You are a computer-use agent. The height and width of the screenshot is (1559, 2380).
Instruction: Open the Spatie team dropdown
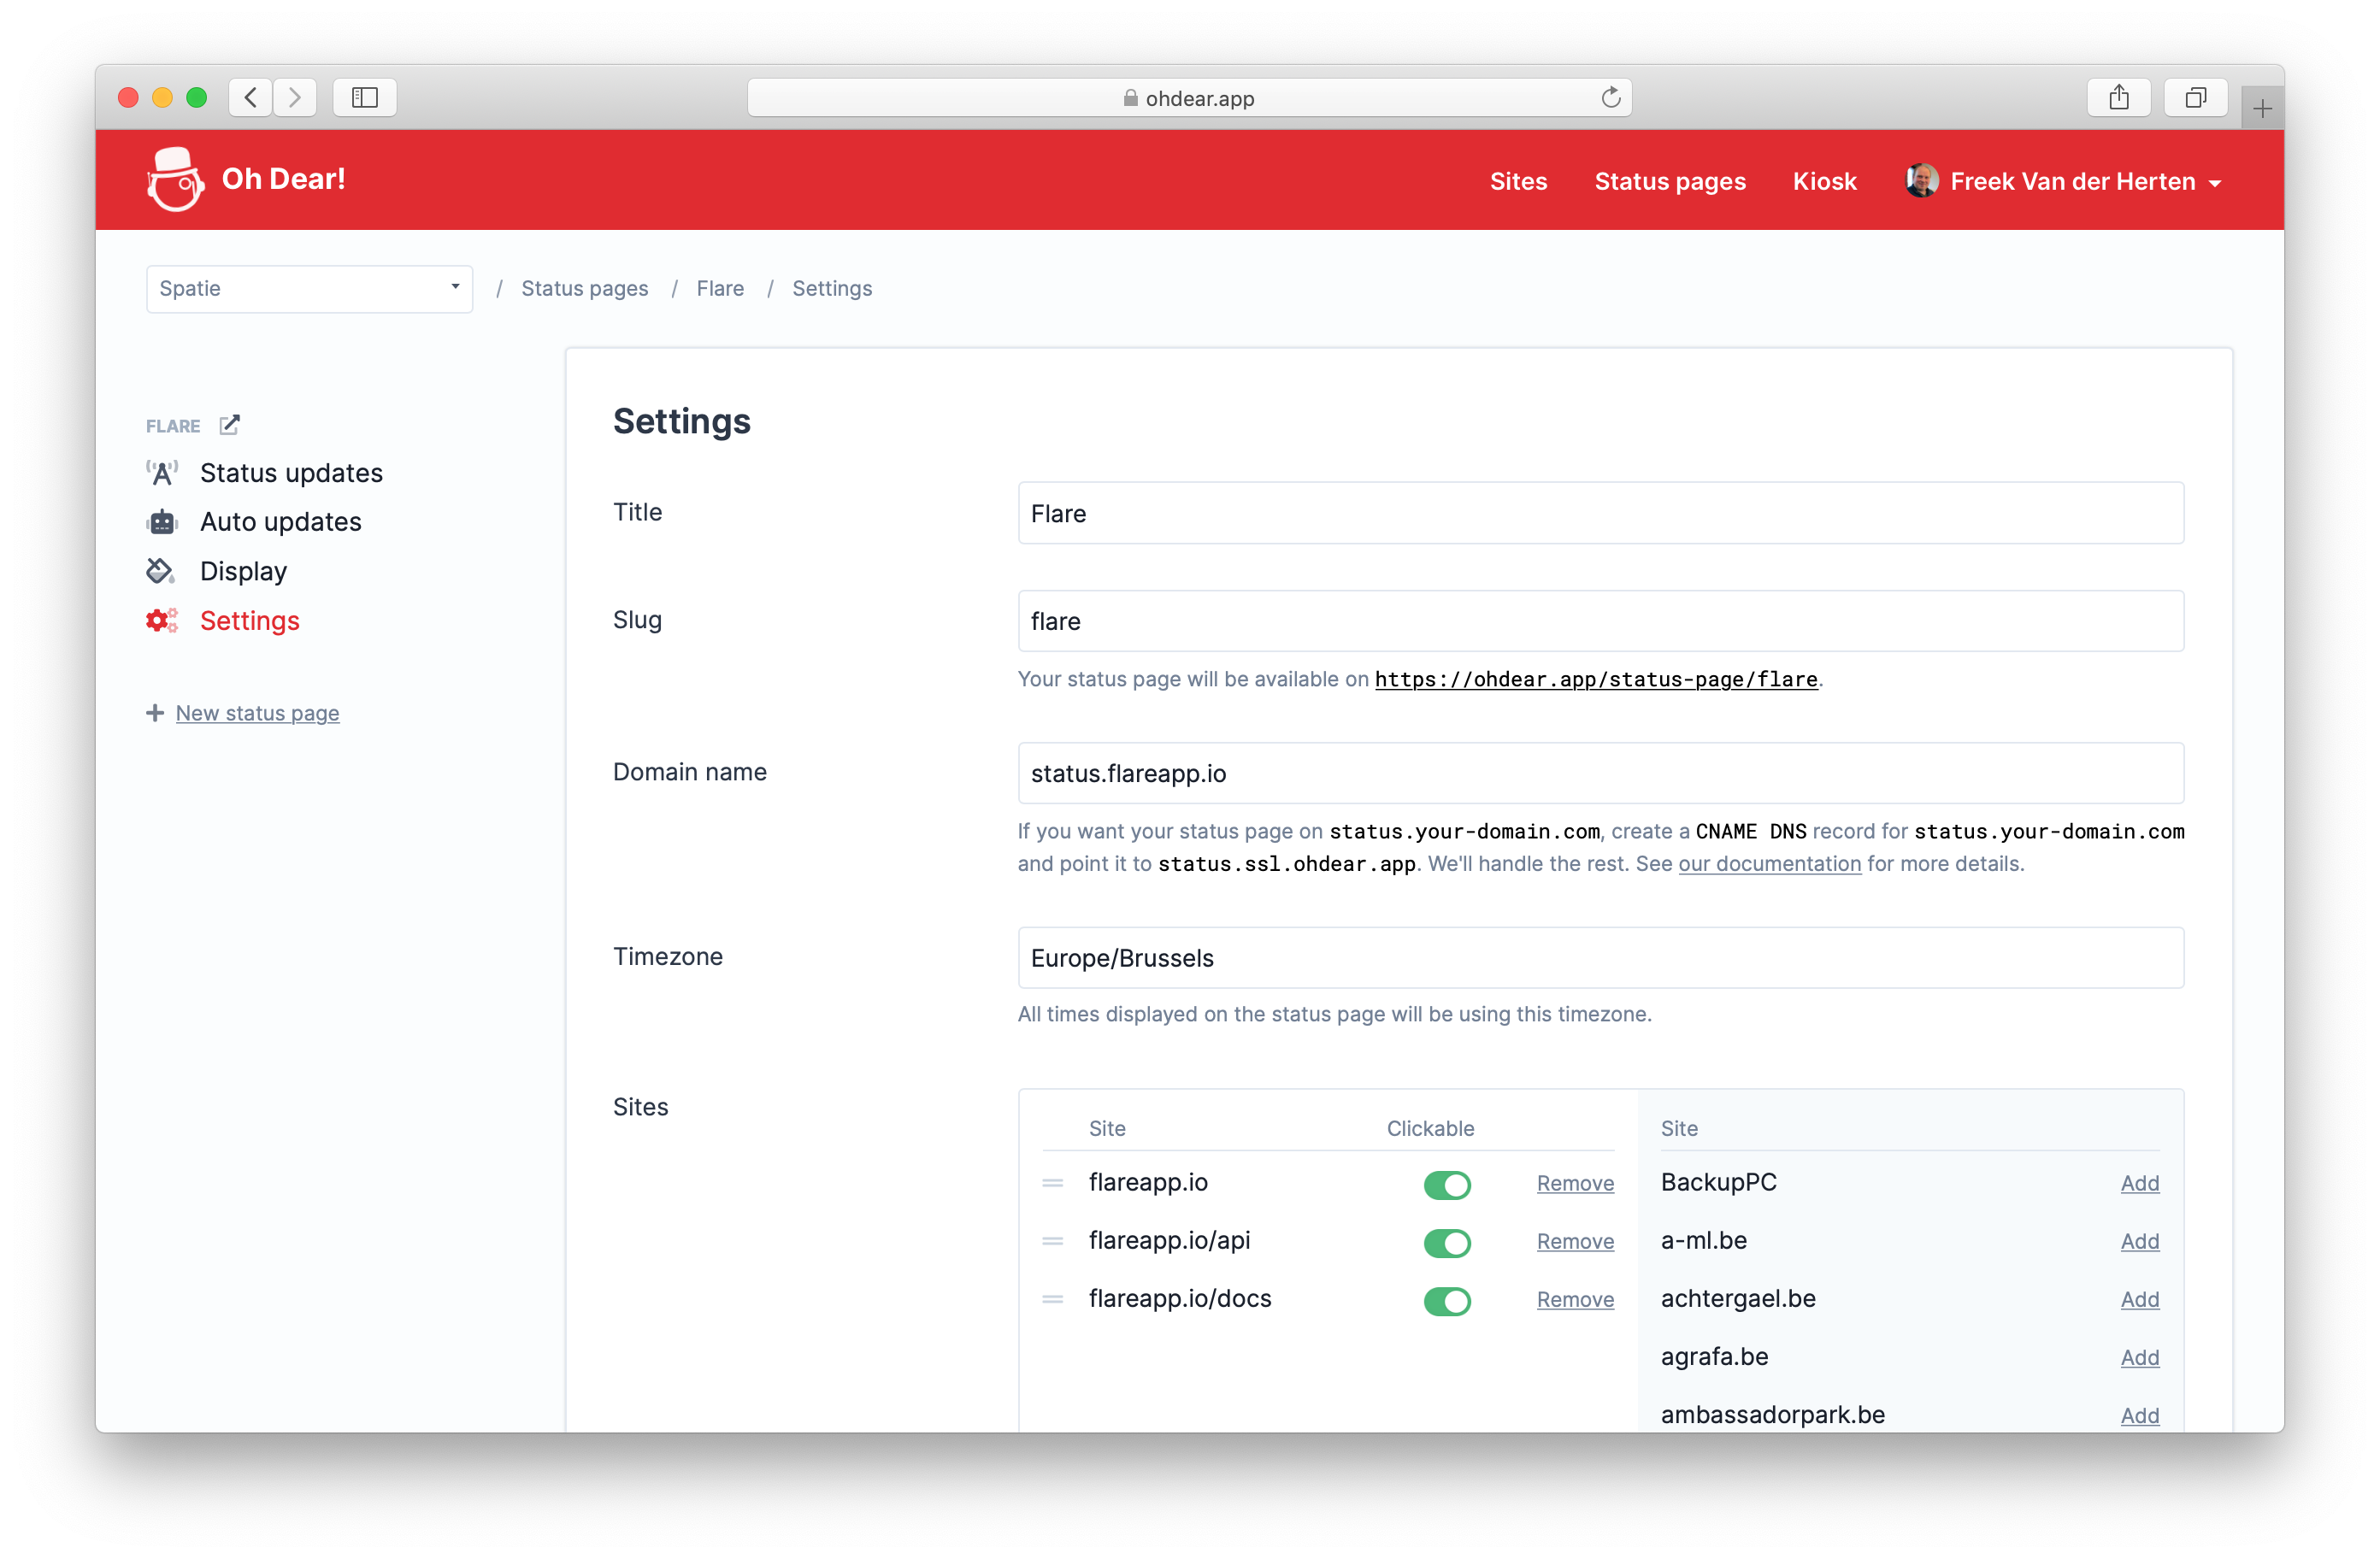pyautogui.click(x=309, y=289)
